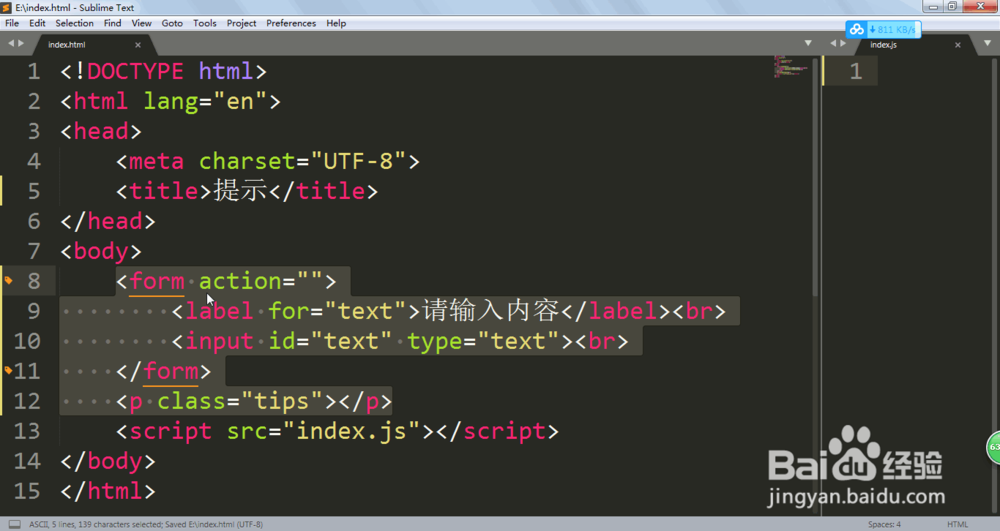Screen dimensions: 1000x531
Task: Click the vertical scrollbar of index.html
Action: coord(815,177)
